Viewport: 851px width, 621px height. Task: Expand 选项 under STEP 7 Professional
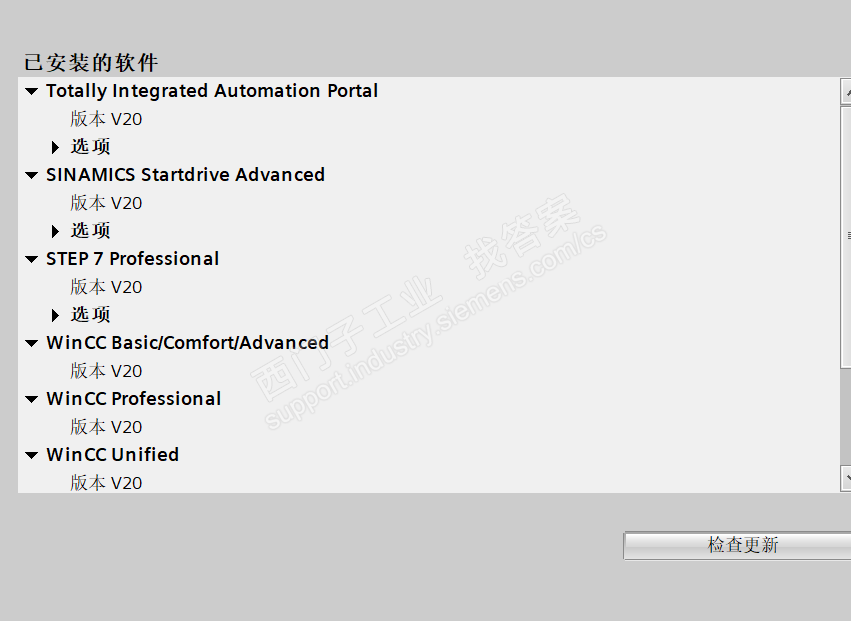56,315
